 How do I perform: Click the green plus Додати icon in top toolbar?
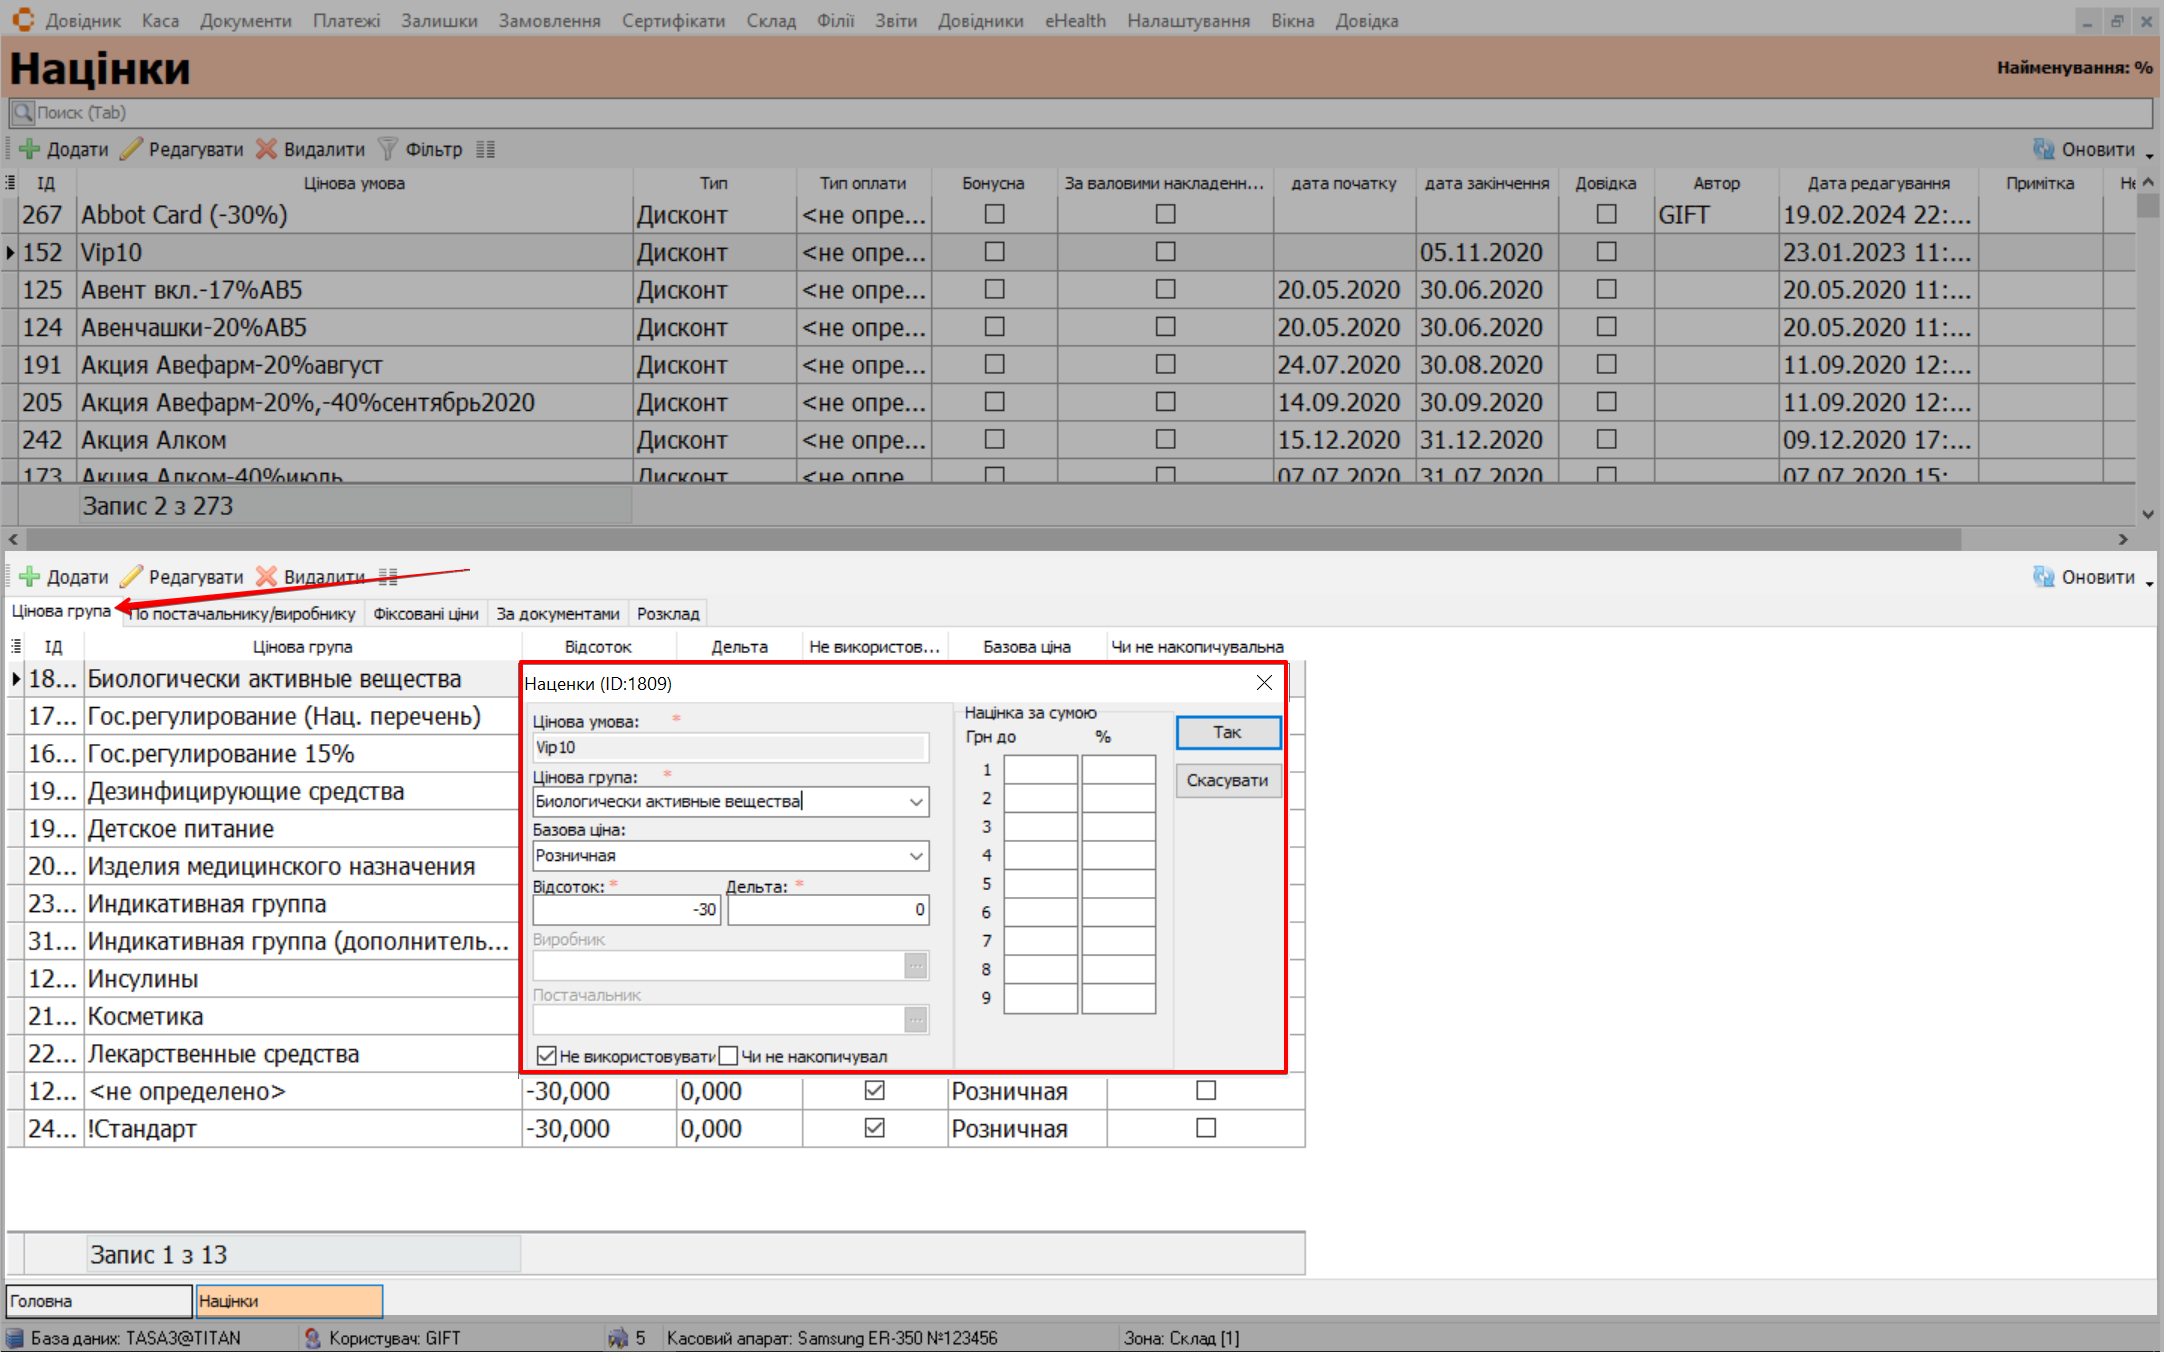(29, 149)
